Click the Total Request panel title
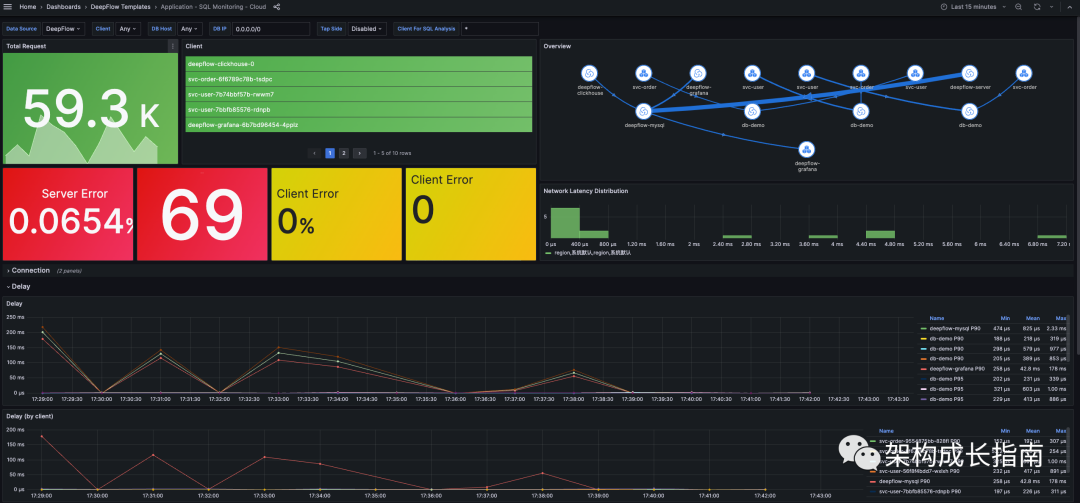The width and height of the screenshot is (1080, 503). (x=26, y=46)
